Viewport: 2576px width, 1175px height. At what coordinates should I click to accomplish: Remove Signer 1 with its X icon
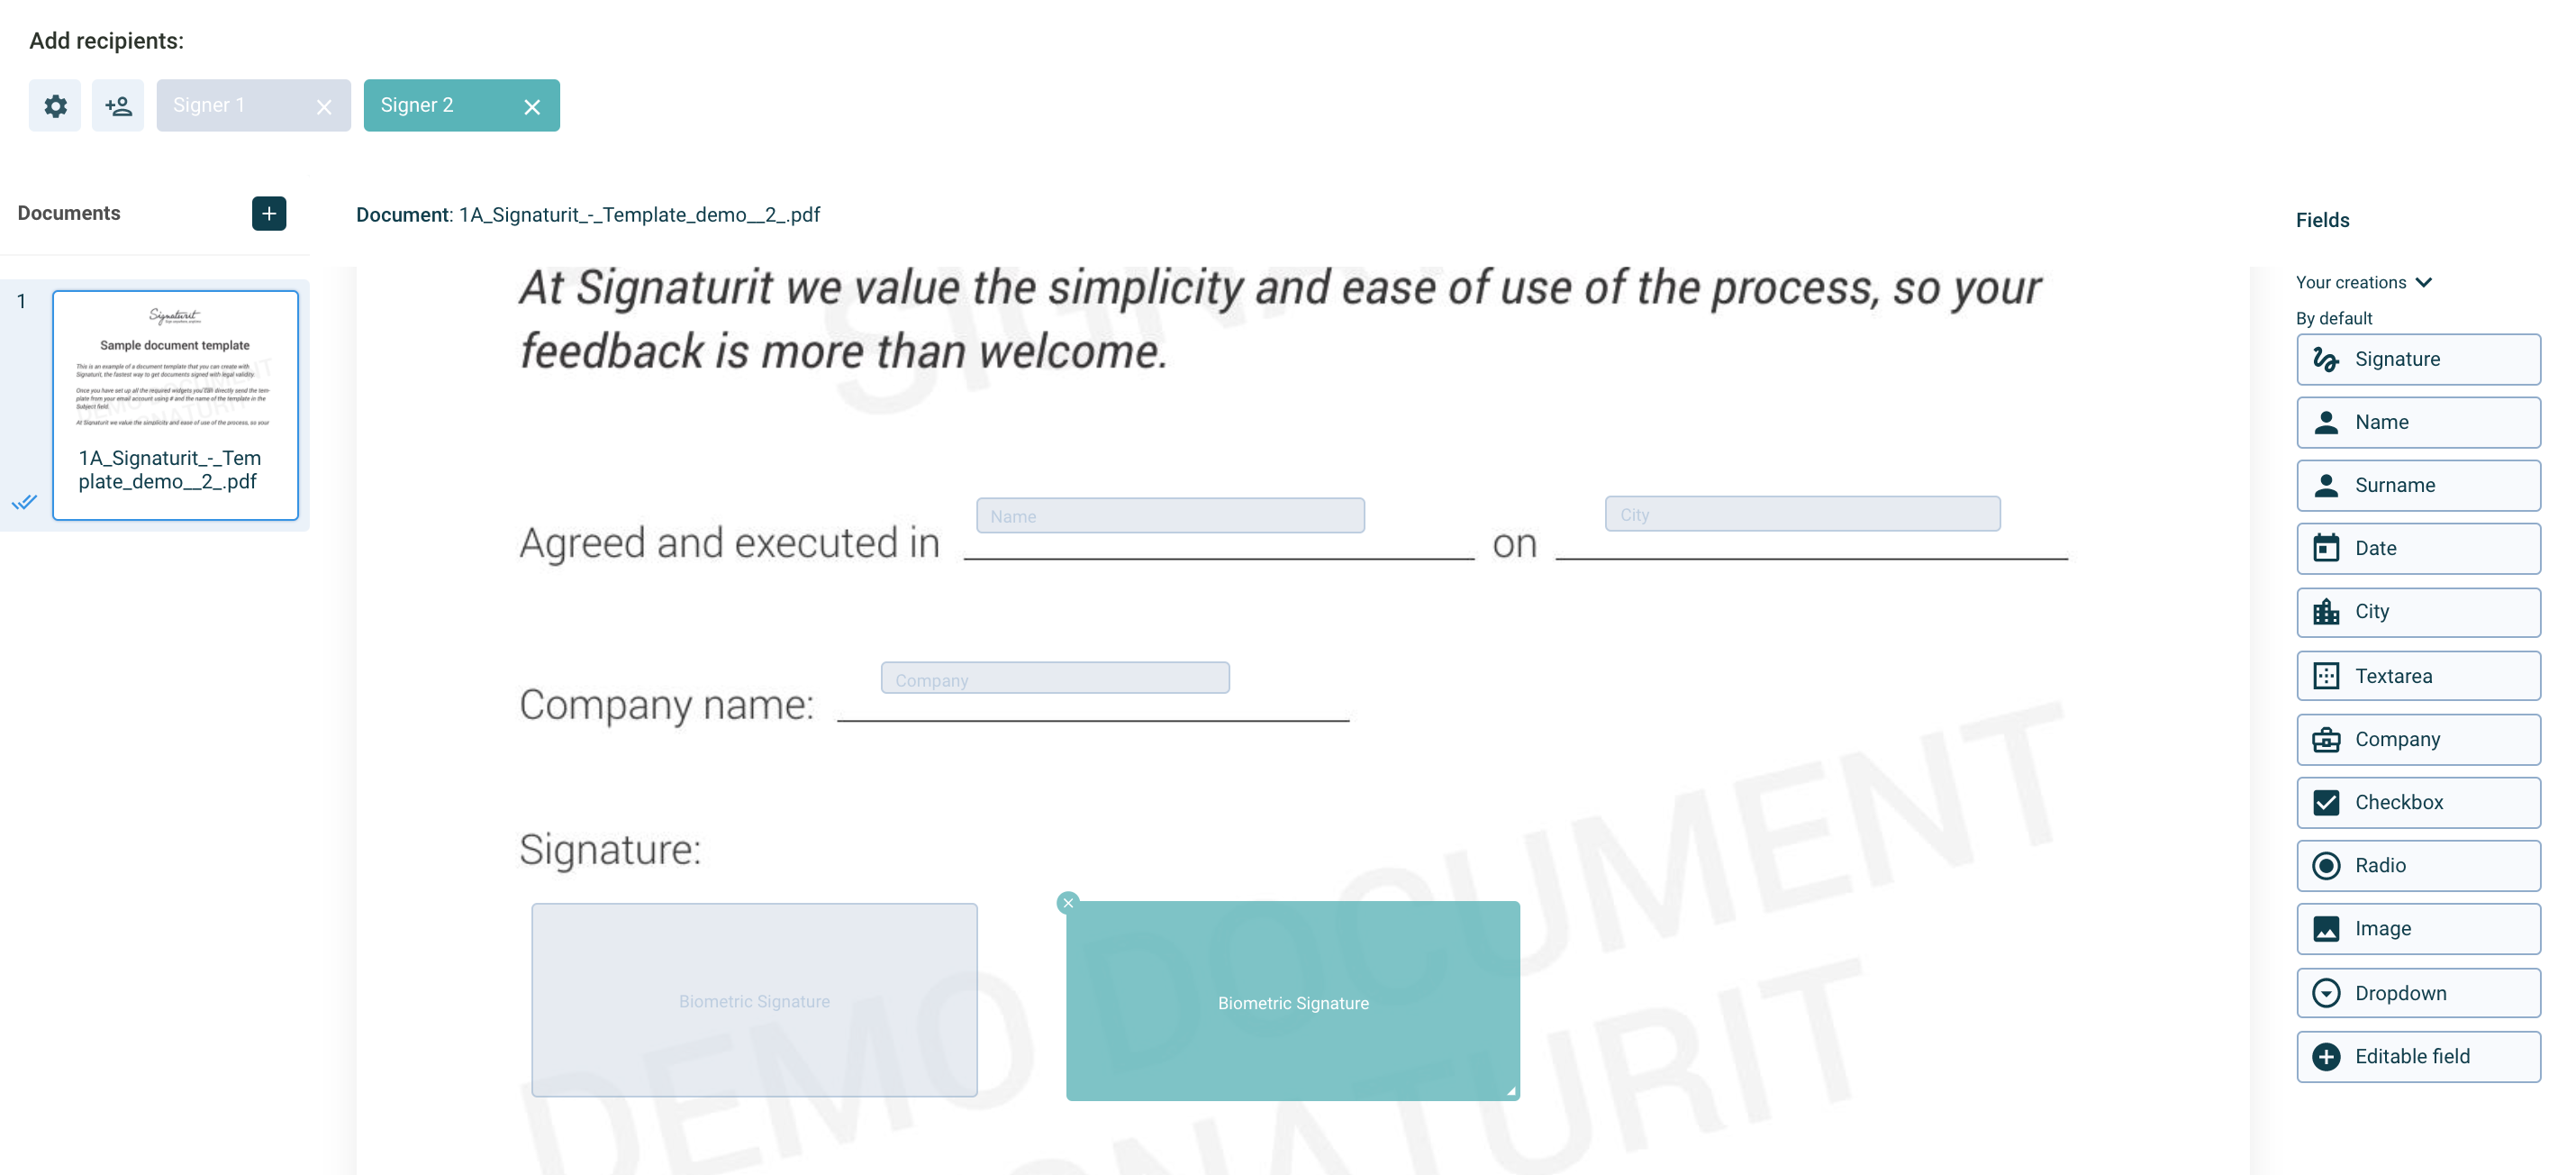(x=324, y=106)
